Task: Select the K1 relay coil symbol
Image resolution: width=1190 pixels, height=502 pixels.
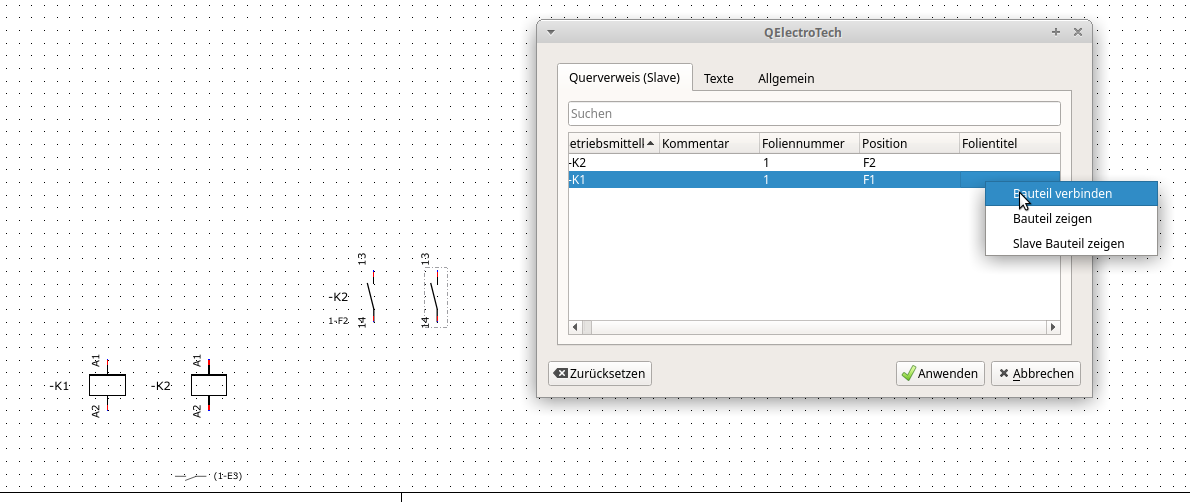Action: [x=107, y=385]
